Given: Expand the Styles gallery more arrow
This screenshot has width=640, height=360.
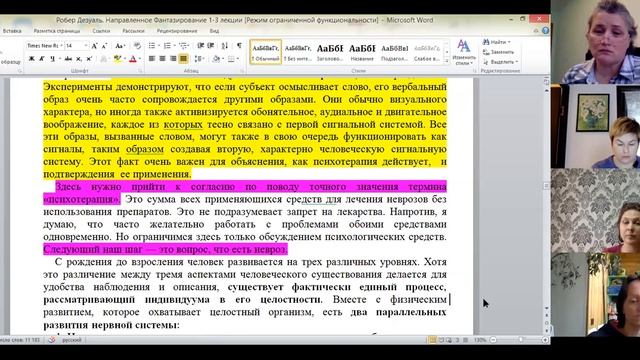Looking at the screenshot, I should click(447, 60).
